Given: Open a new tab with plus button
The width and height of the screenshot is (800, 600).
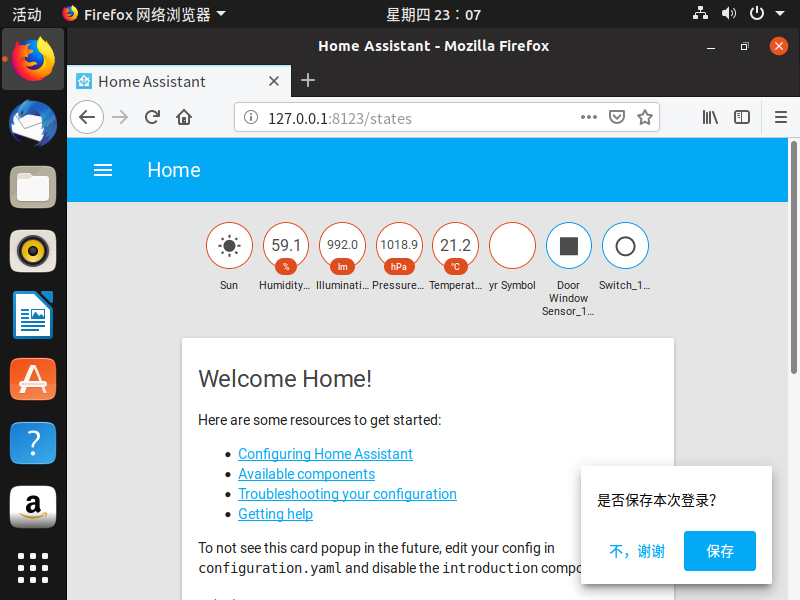Looking at the screenshot, I should (308, 81).
